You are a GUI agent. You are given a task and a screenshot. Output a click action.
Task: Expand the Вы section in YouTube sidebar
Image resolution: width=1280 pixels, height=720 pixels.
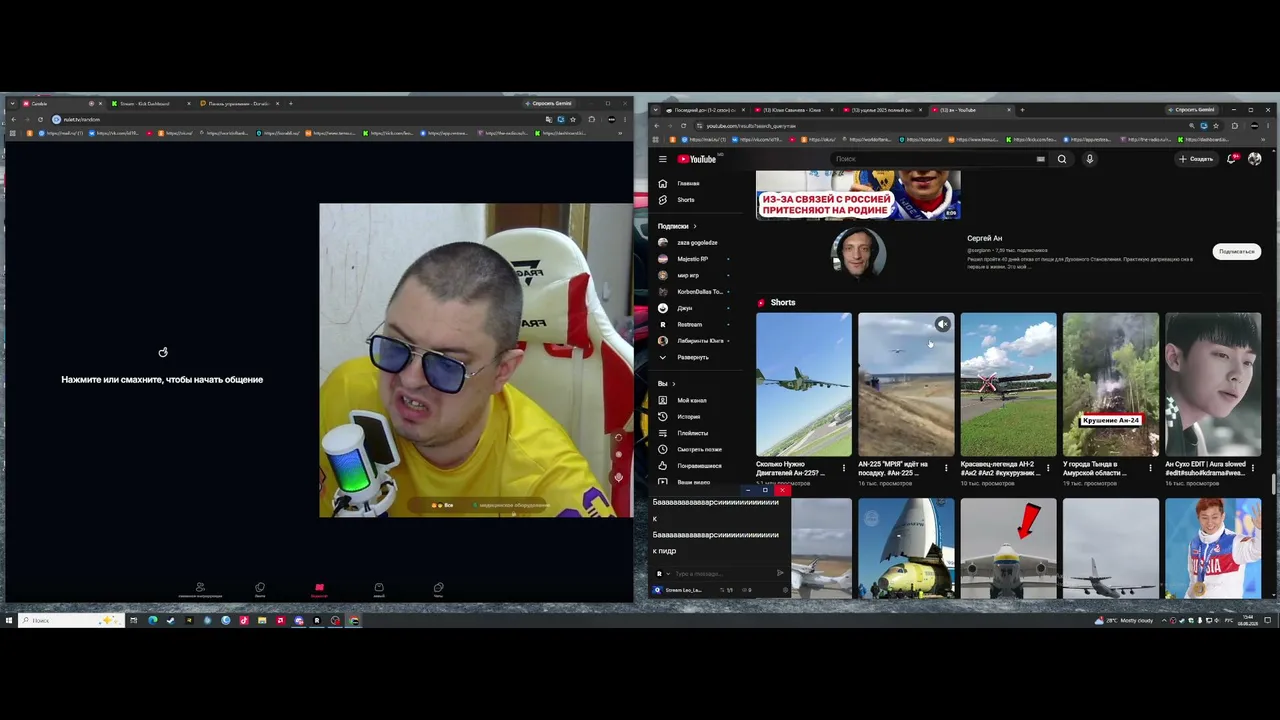666,384
